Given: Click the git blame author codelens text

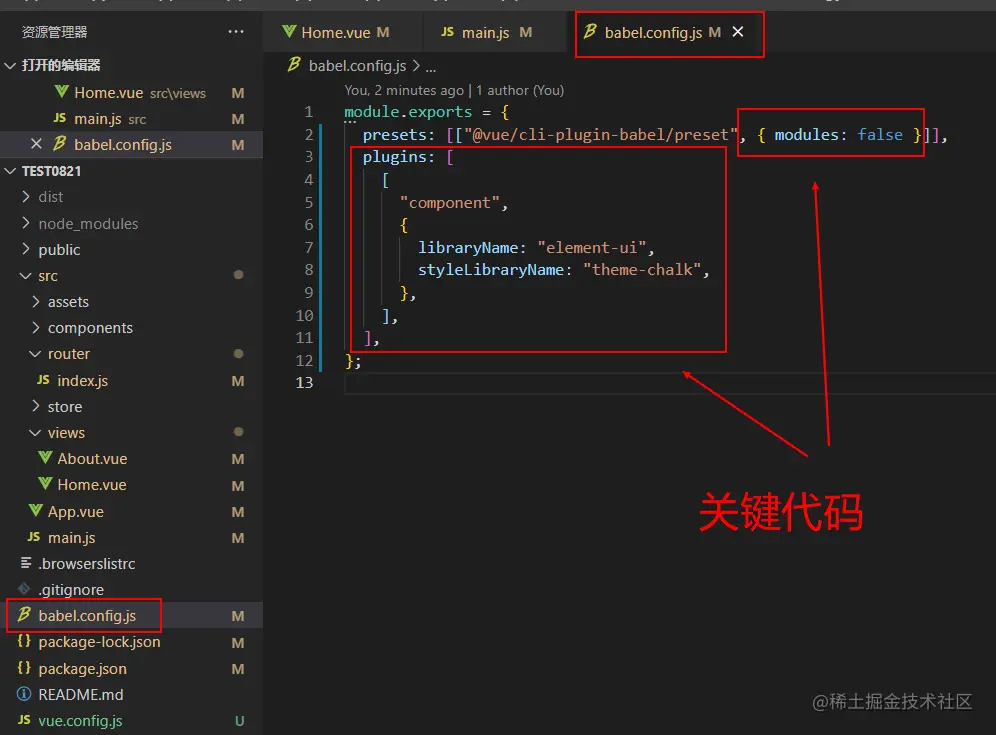Looking at the screenshot, I should point(454,90).
